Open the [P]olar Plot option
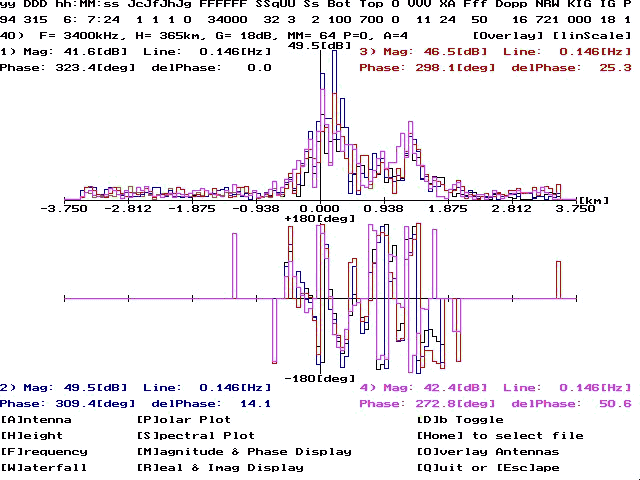This screenshot has height=480, width=640. (184, 420)
